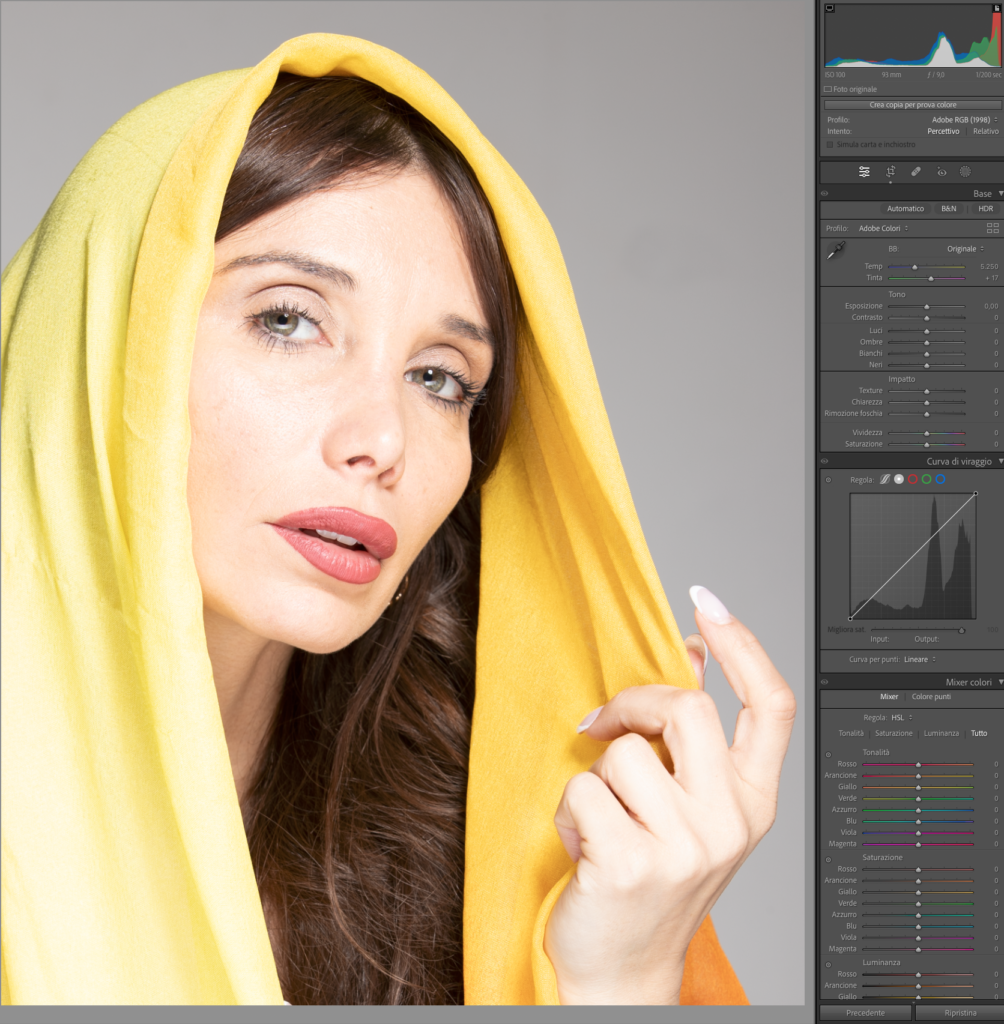This screenshot has width=1004, height=1024.
Task: Select the Healing bandage tool
Action: click(916, 172)
